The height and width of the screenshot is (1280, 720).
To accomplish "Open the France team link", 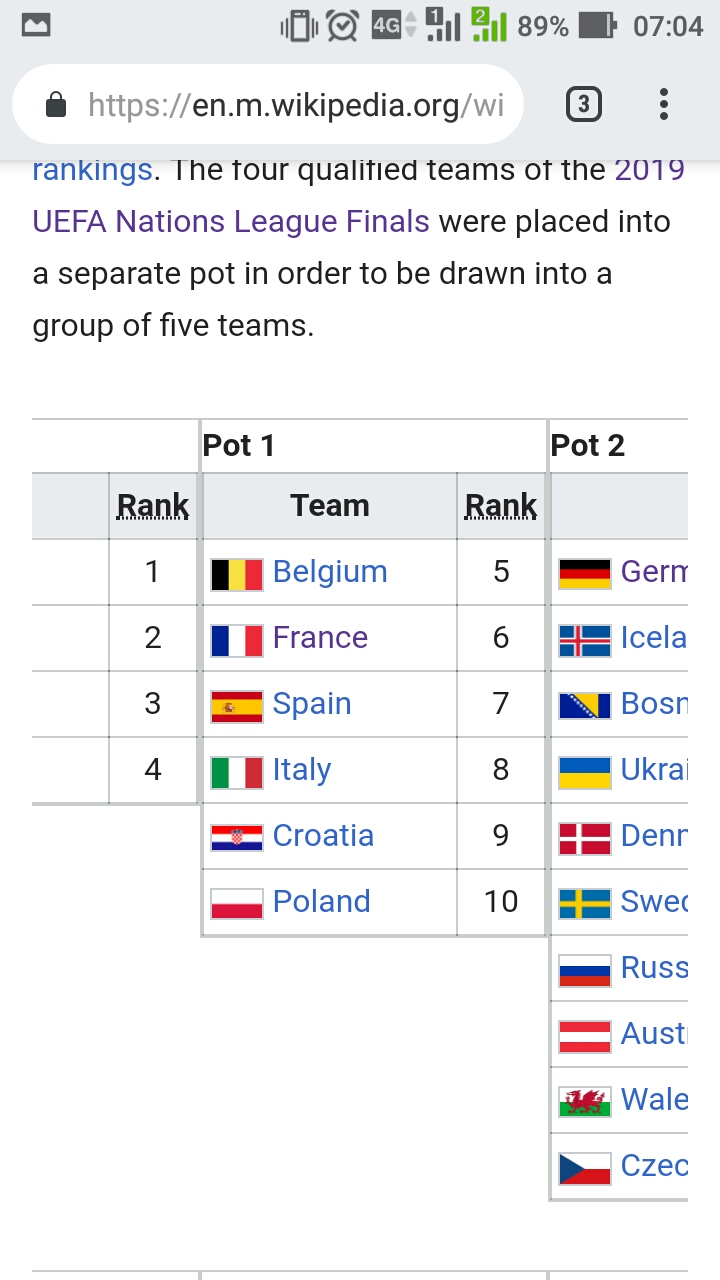I will pyautogui.click(x=320, y=637).
